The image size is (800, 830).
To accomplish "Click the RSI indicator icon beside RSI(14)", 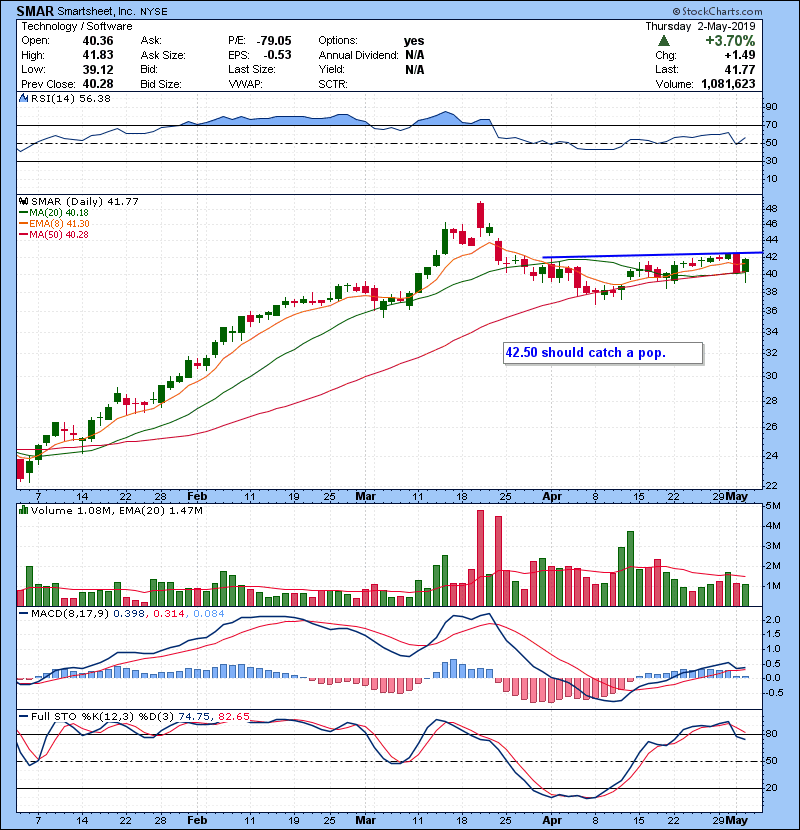I will (23, 98).
